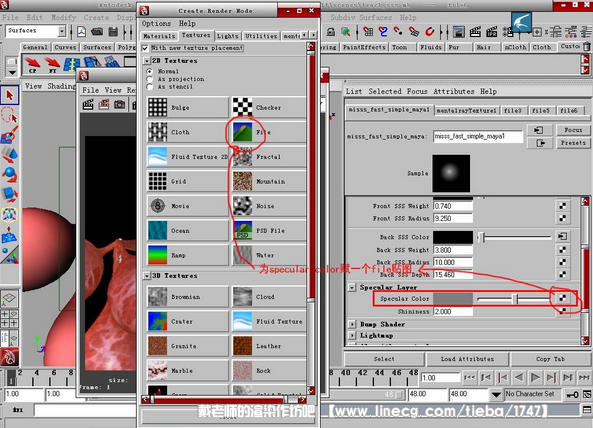The image size is (593, 428).
Task: Create a Granite 3D texture
Action: (x=188, y=346)
